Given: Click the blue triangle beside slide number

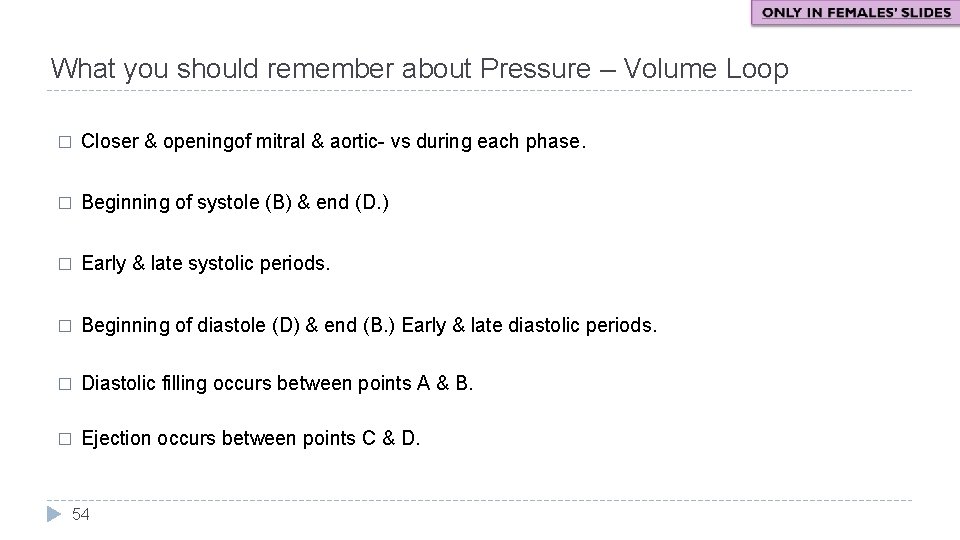Looking at the screenshot, I should pos(55,514).
